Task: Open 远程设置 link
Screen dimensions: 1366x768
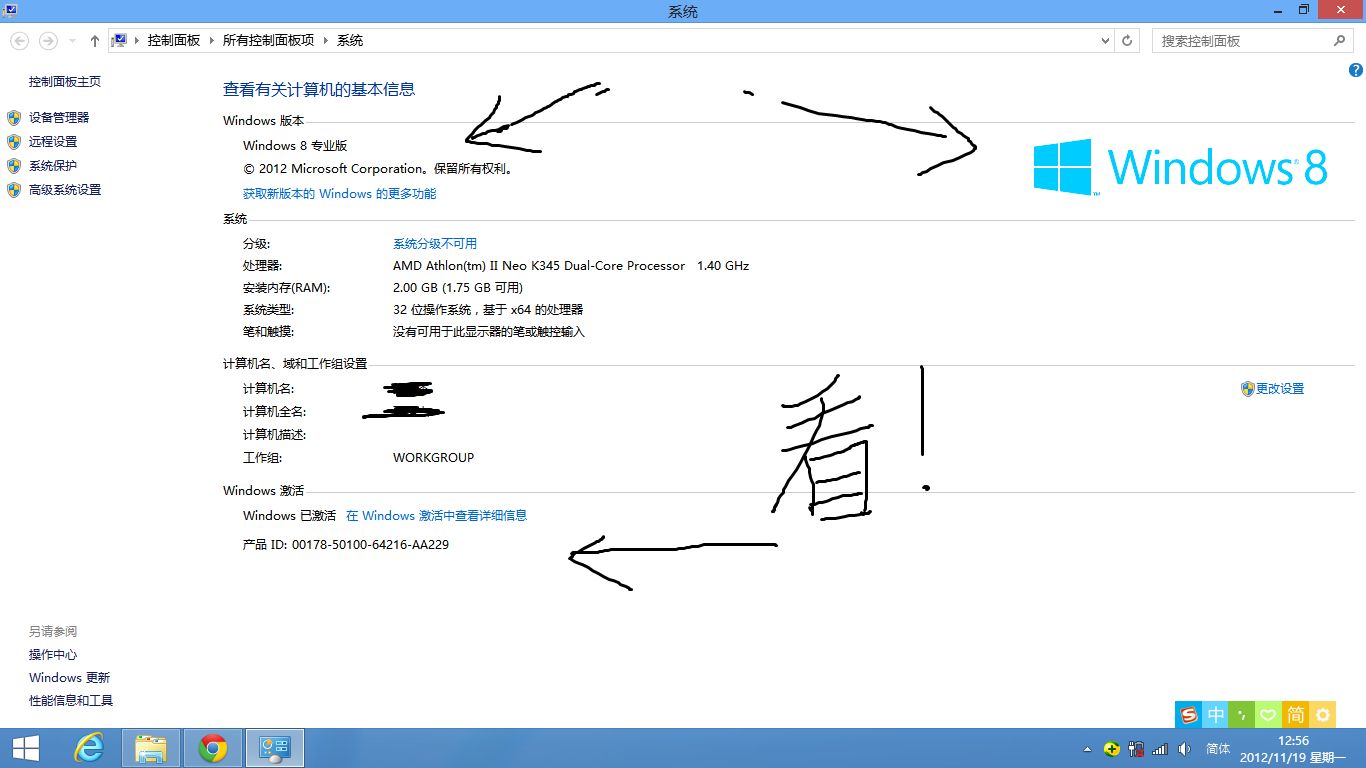Action: 53,142
